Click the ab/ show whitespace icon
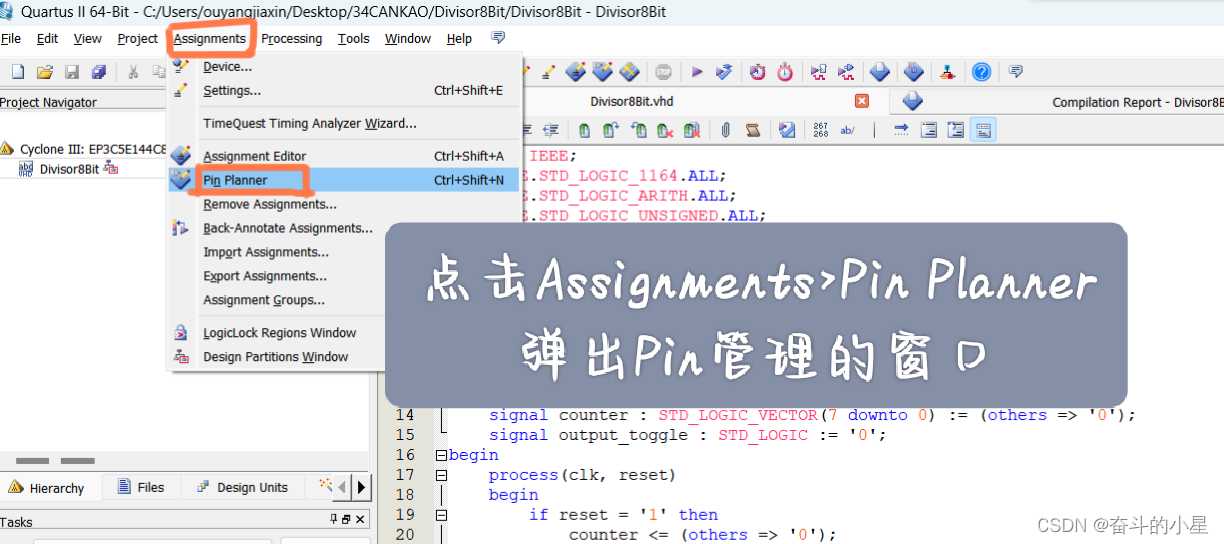The width and height of the screenshot is (1224, 544). point(848,130)
